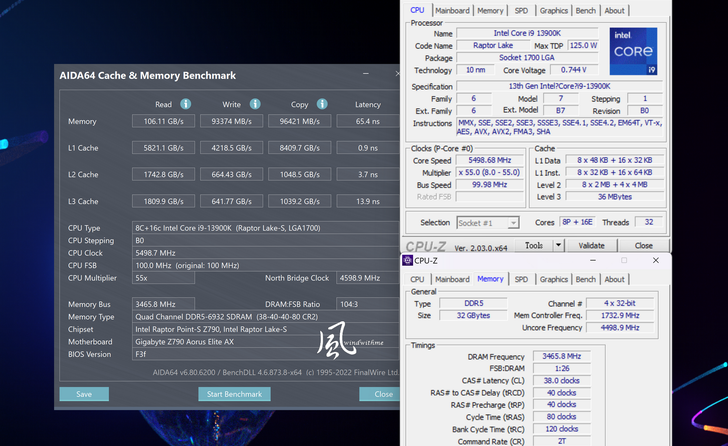Click the CPU Type field in AIDA64

[x=265, y=228]
